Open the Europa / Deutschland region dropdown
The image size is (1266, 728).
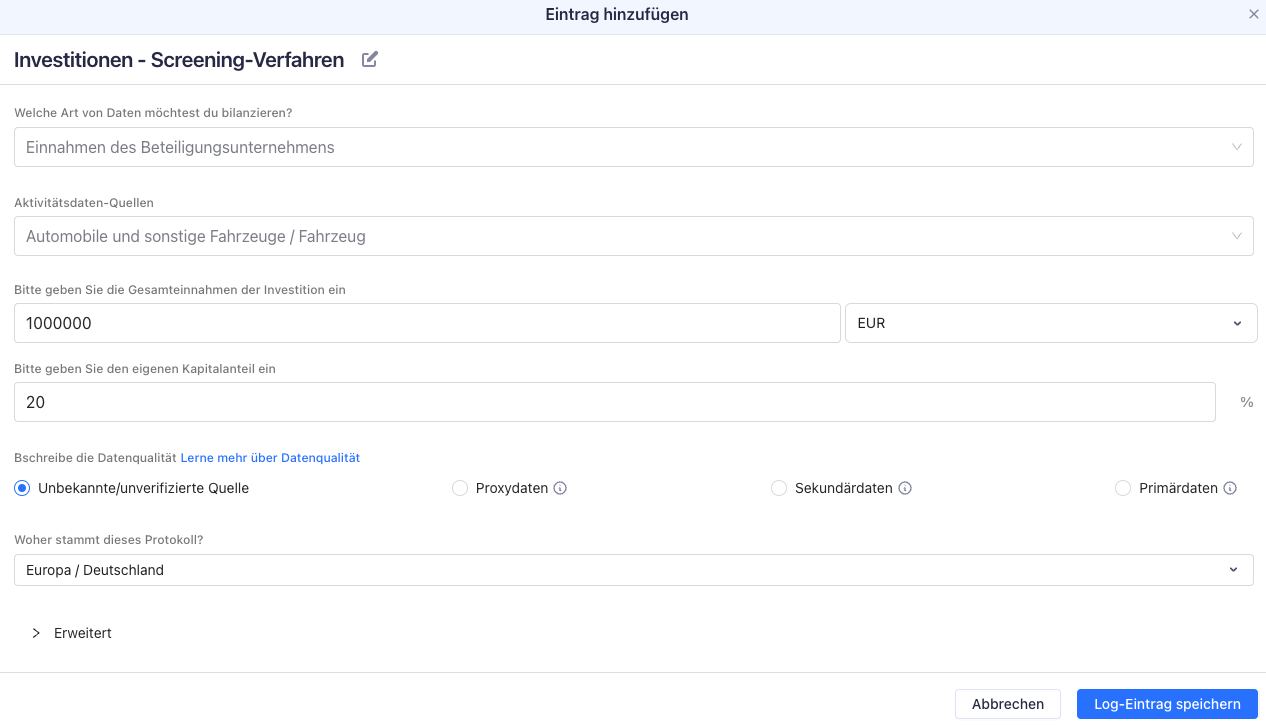tap(634, 570)
